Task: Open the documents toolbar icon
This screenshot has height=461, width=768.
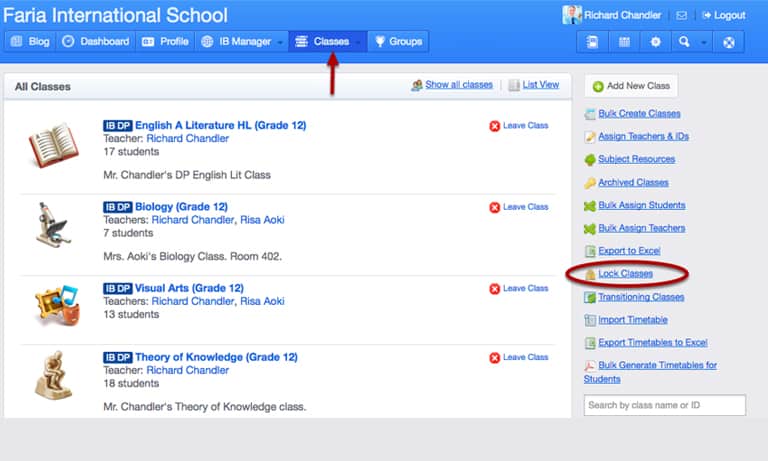Action: (x=592, y=42)
